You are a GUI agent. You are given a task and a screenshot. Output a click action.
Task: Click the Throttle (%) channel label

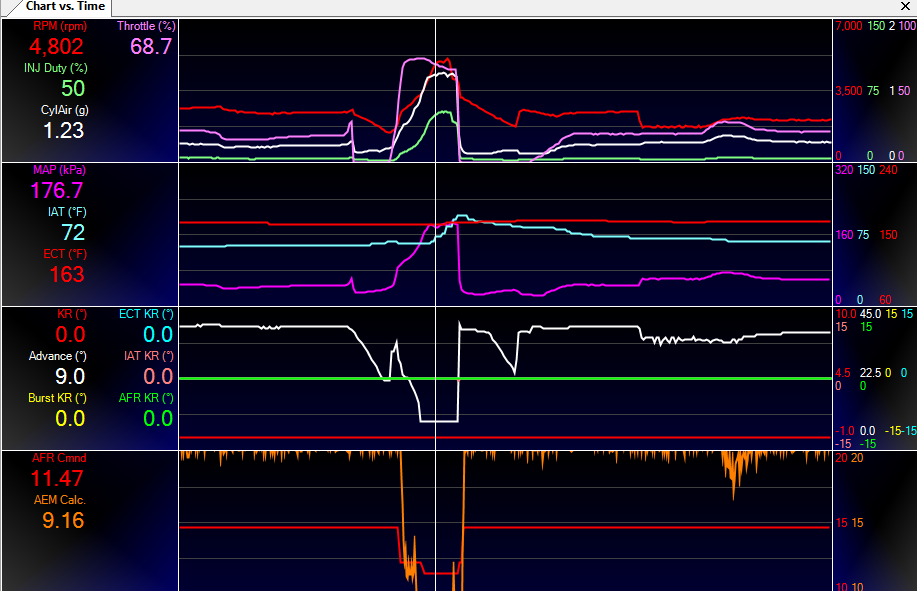(x=146, y=26)
